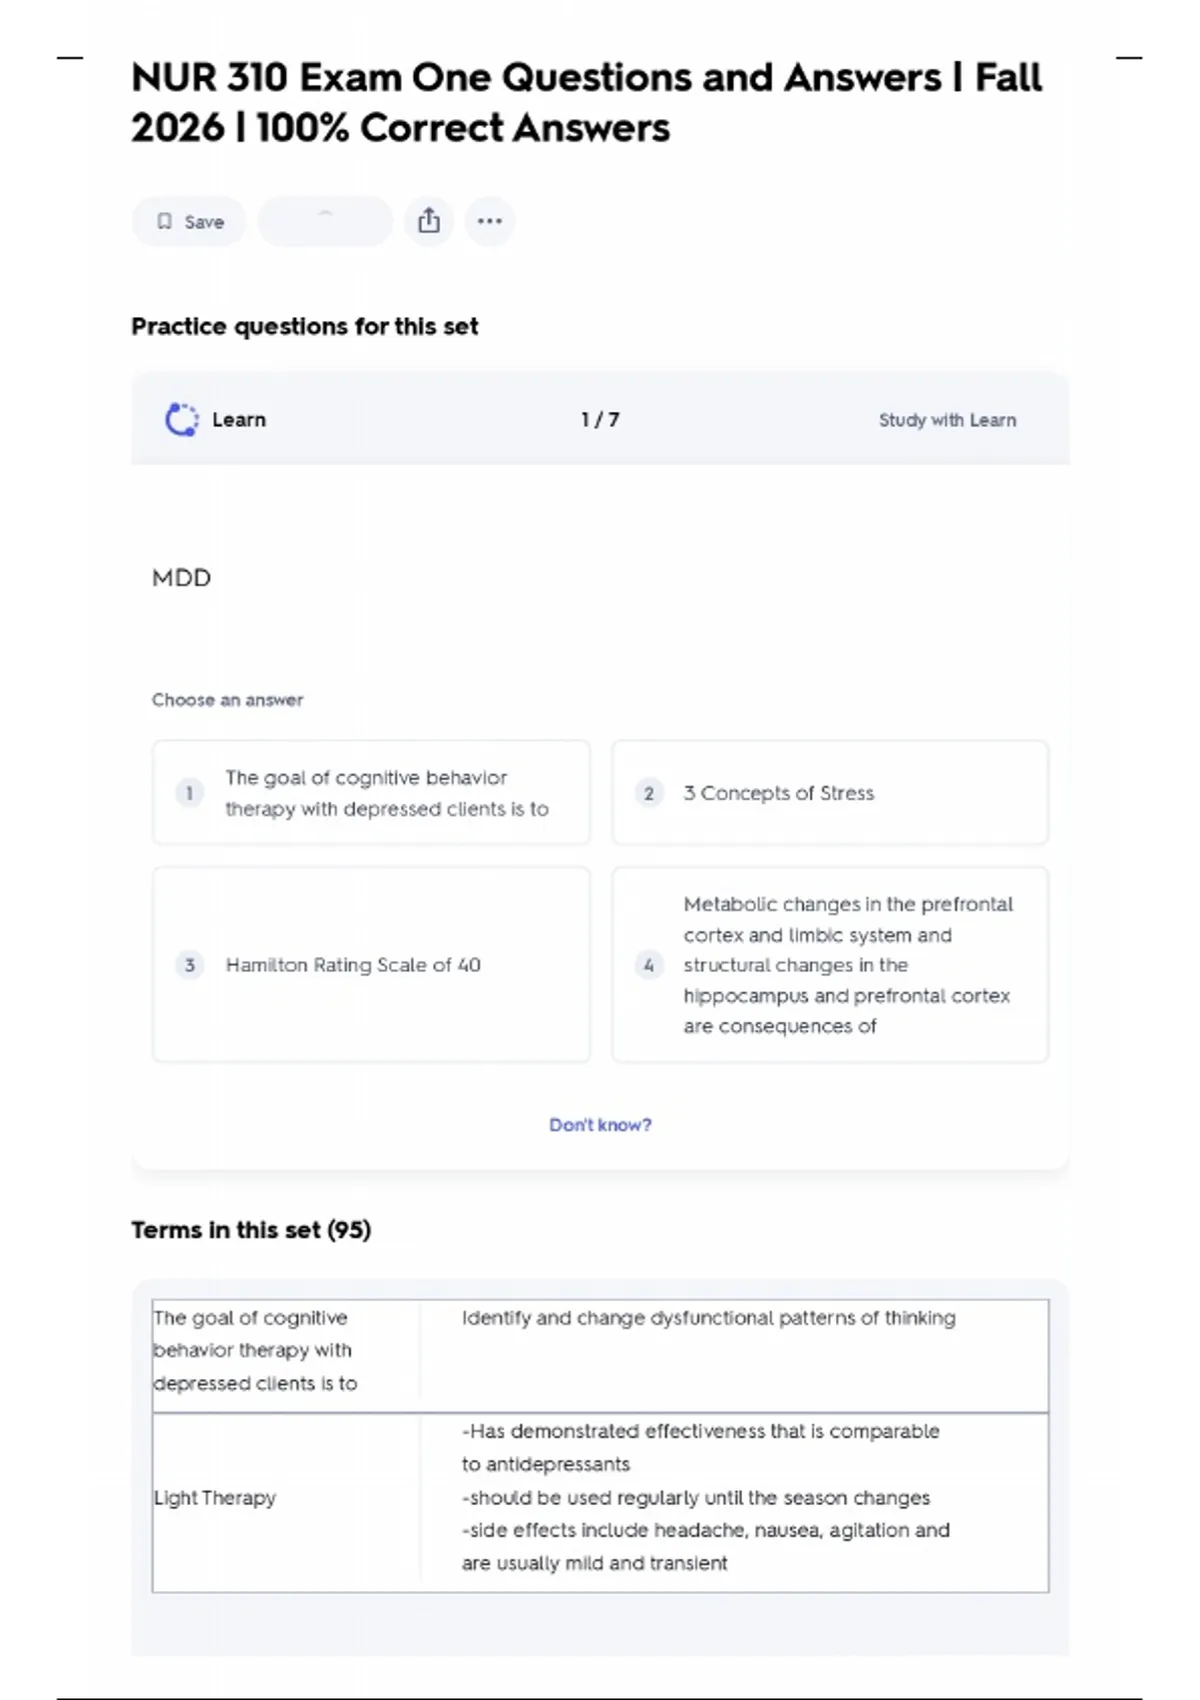The width and height of the screenshot is (1200, 1700).
Task: Select the "Metabolic changes in the prefrontal cortex" answer
Action: (847, 965)
